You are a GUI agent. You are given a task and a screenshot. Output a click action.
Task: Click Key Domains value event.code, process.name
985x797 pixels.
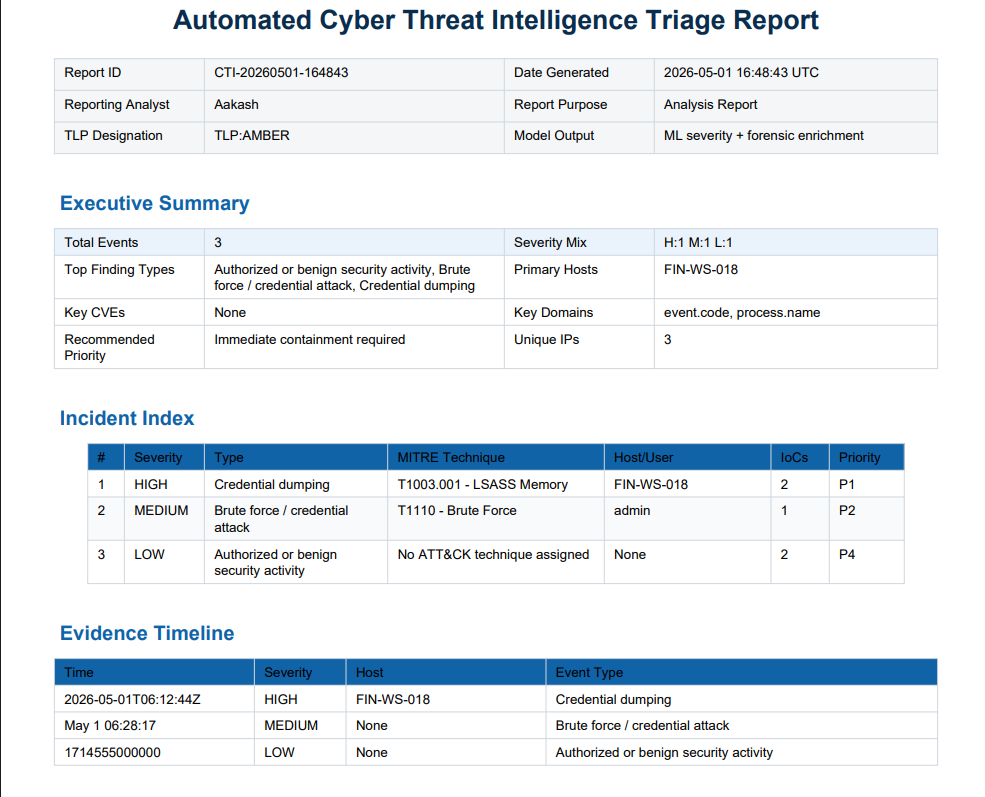point(742,313)
